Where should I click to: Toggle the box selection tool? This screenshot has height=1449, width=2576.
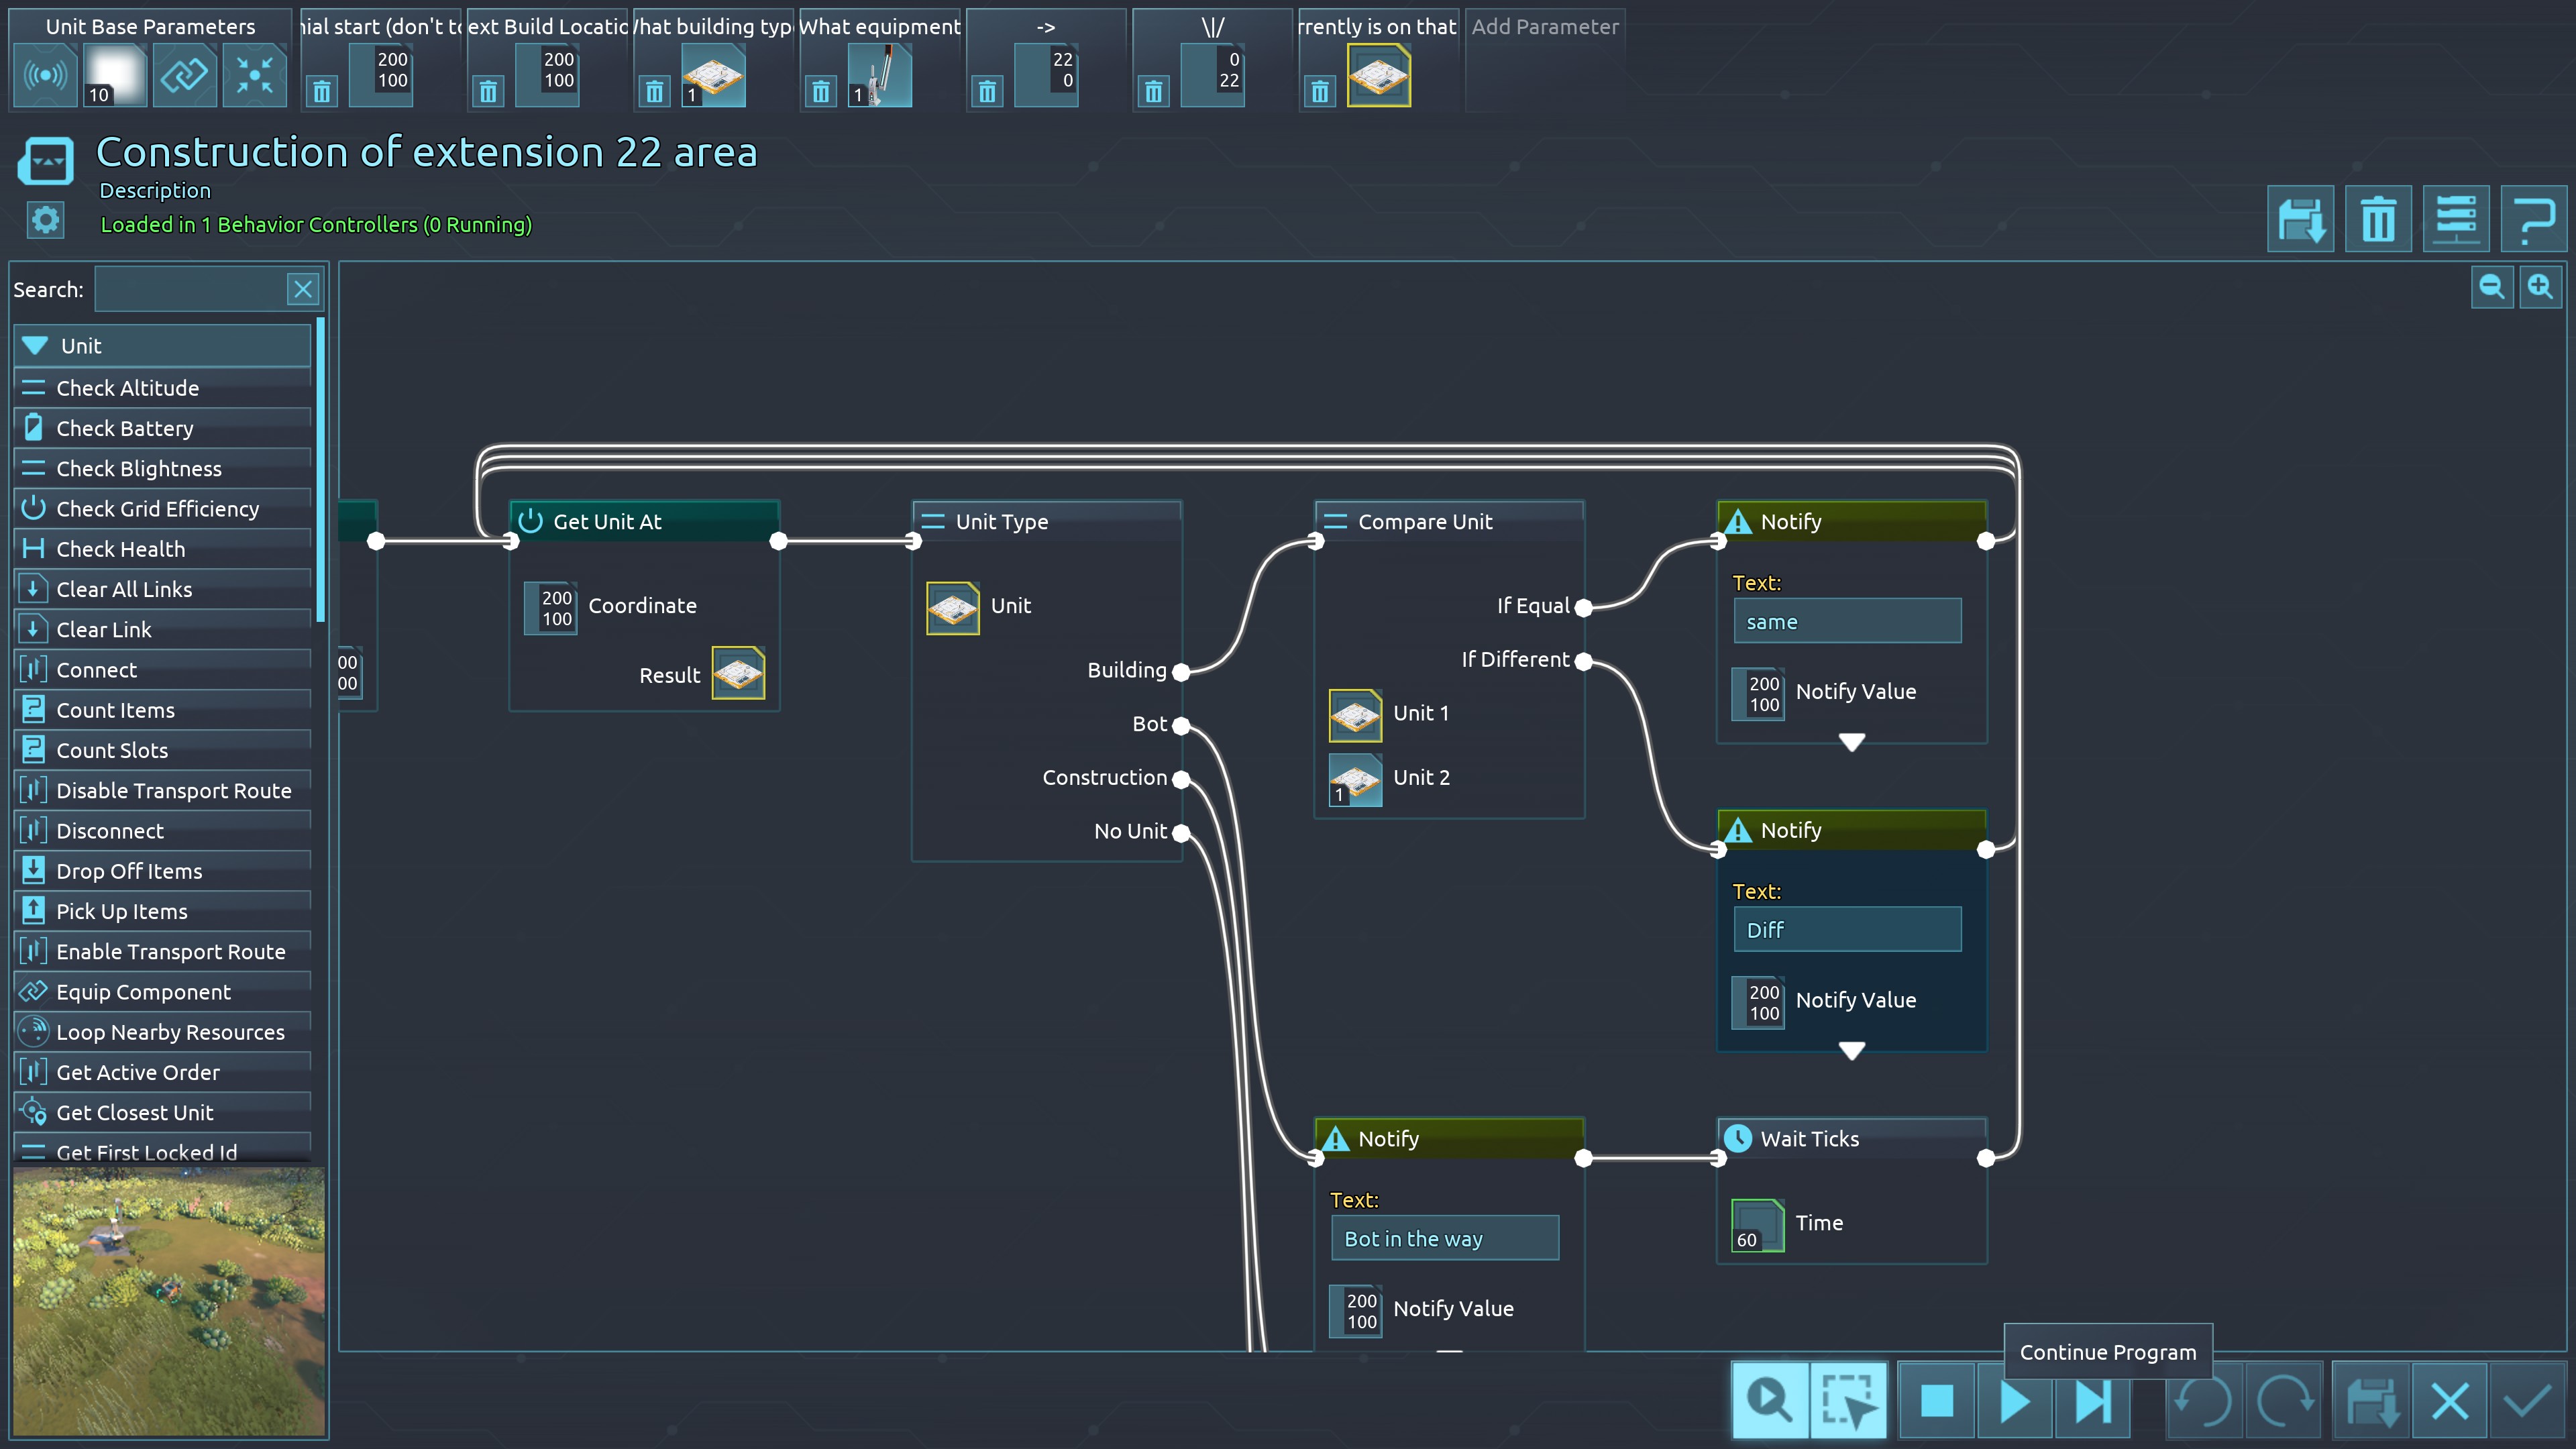point(1848,1400)
